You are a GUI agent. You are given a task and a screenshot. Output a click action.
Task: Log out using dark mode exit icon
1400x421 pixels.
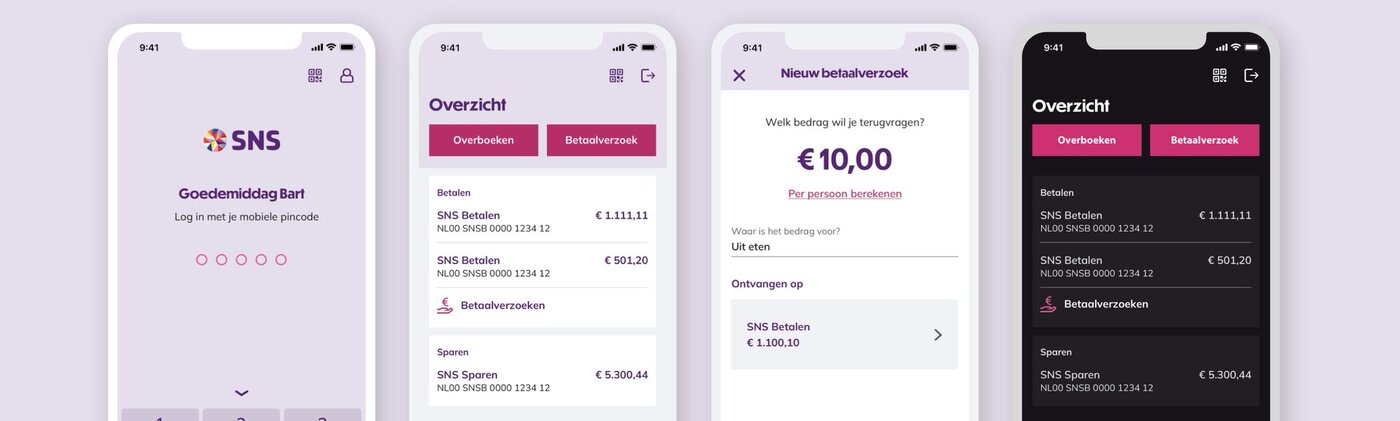coord(1251,76)
